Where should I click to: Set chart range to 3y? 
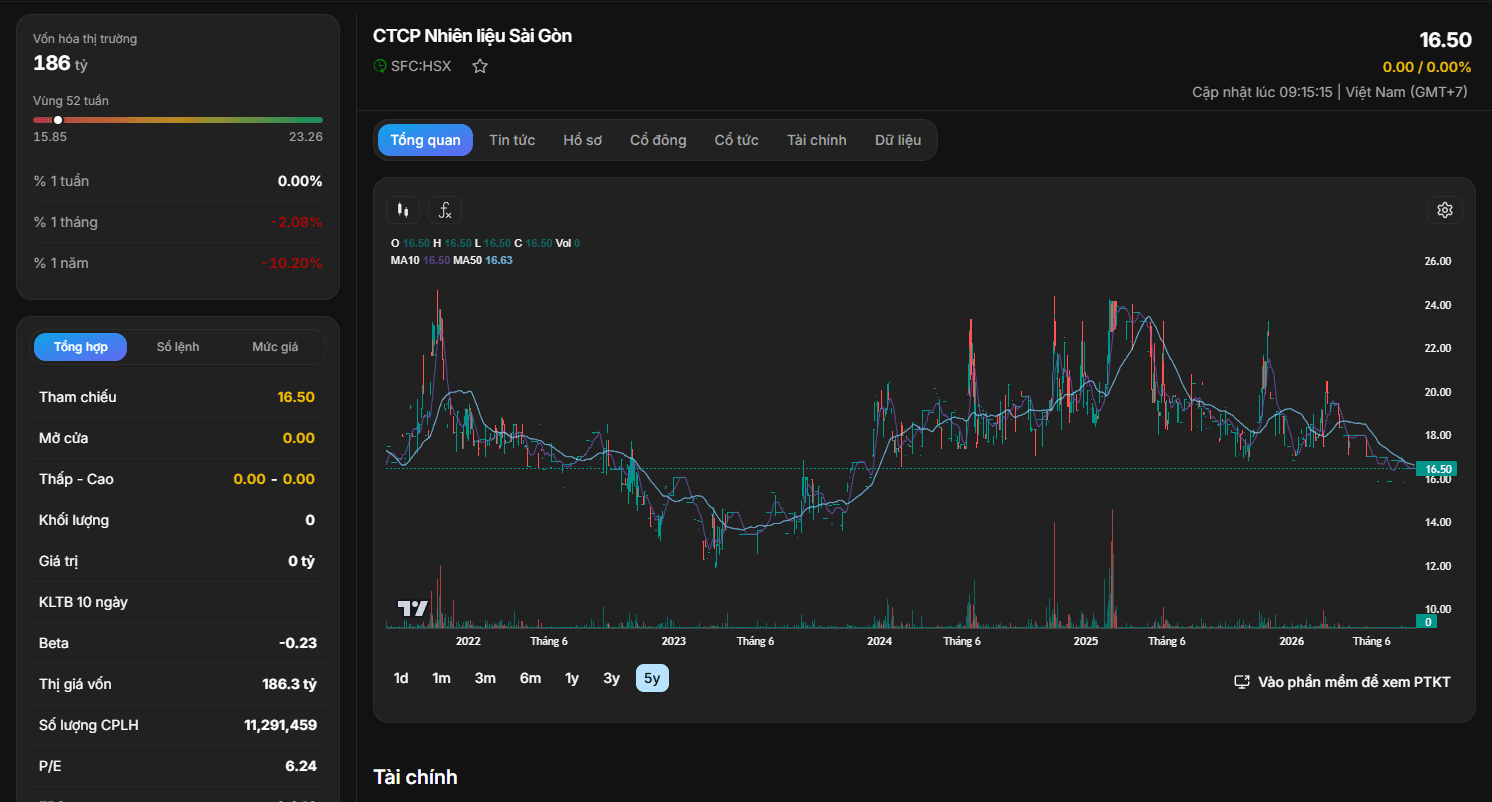(x=611, y=678)
